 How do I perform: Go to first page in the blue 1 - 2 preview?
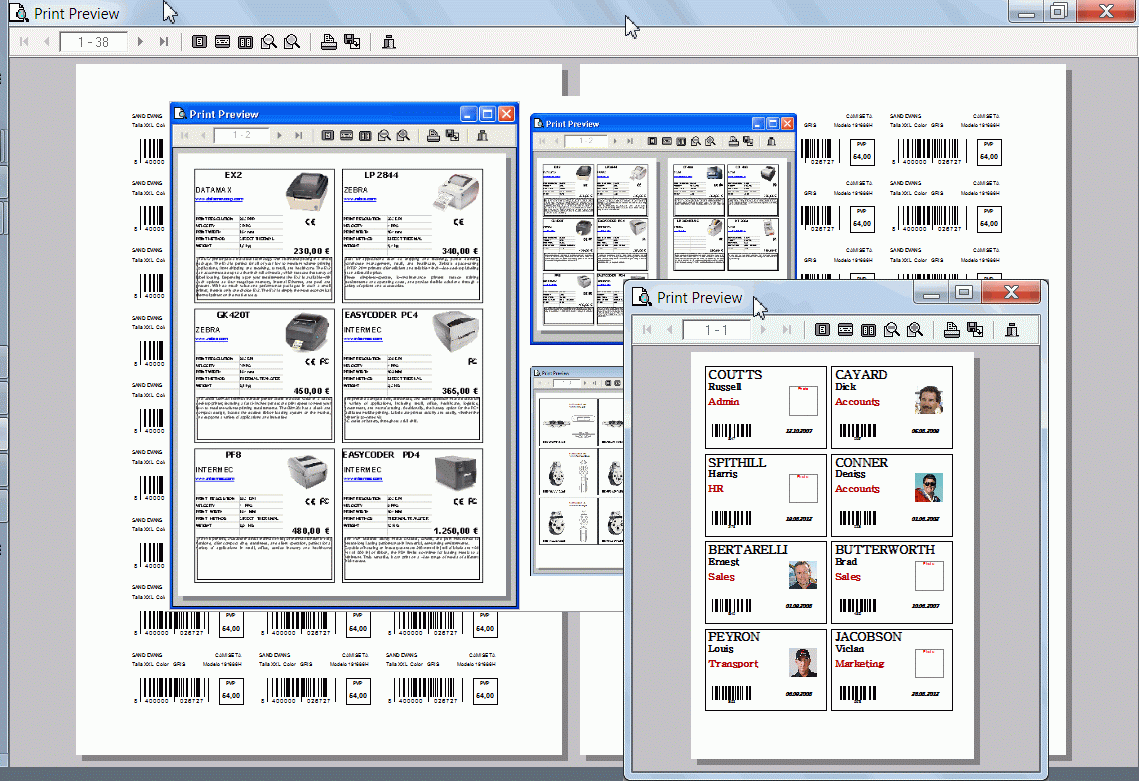click(x=185, y=136)
